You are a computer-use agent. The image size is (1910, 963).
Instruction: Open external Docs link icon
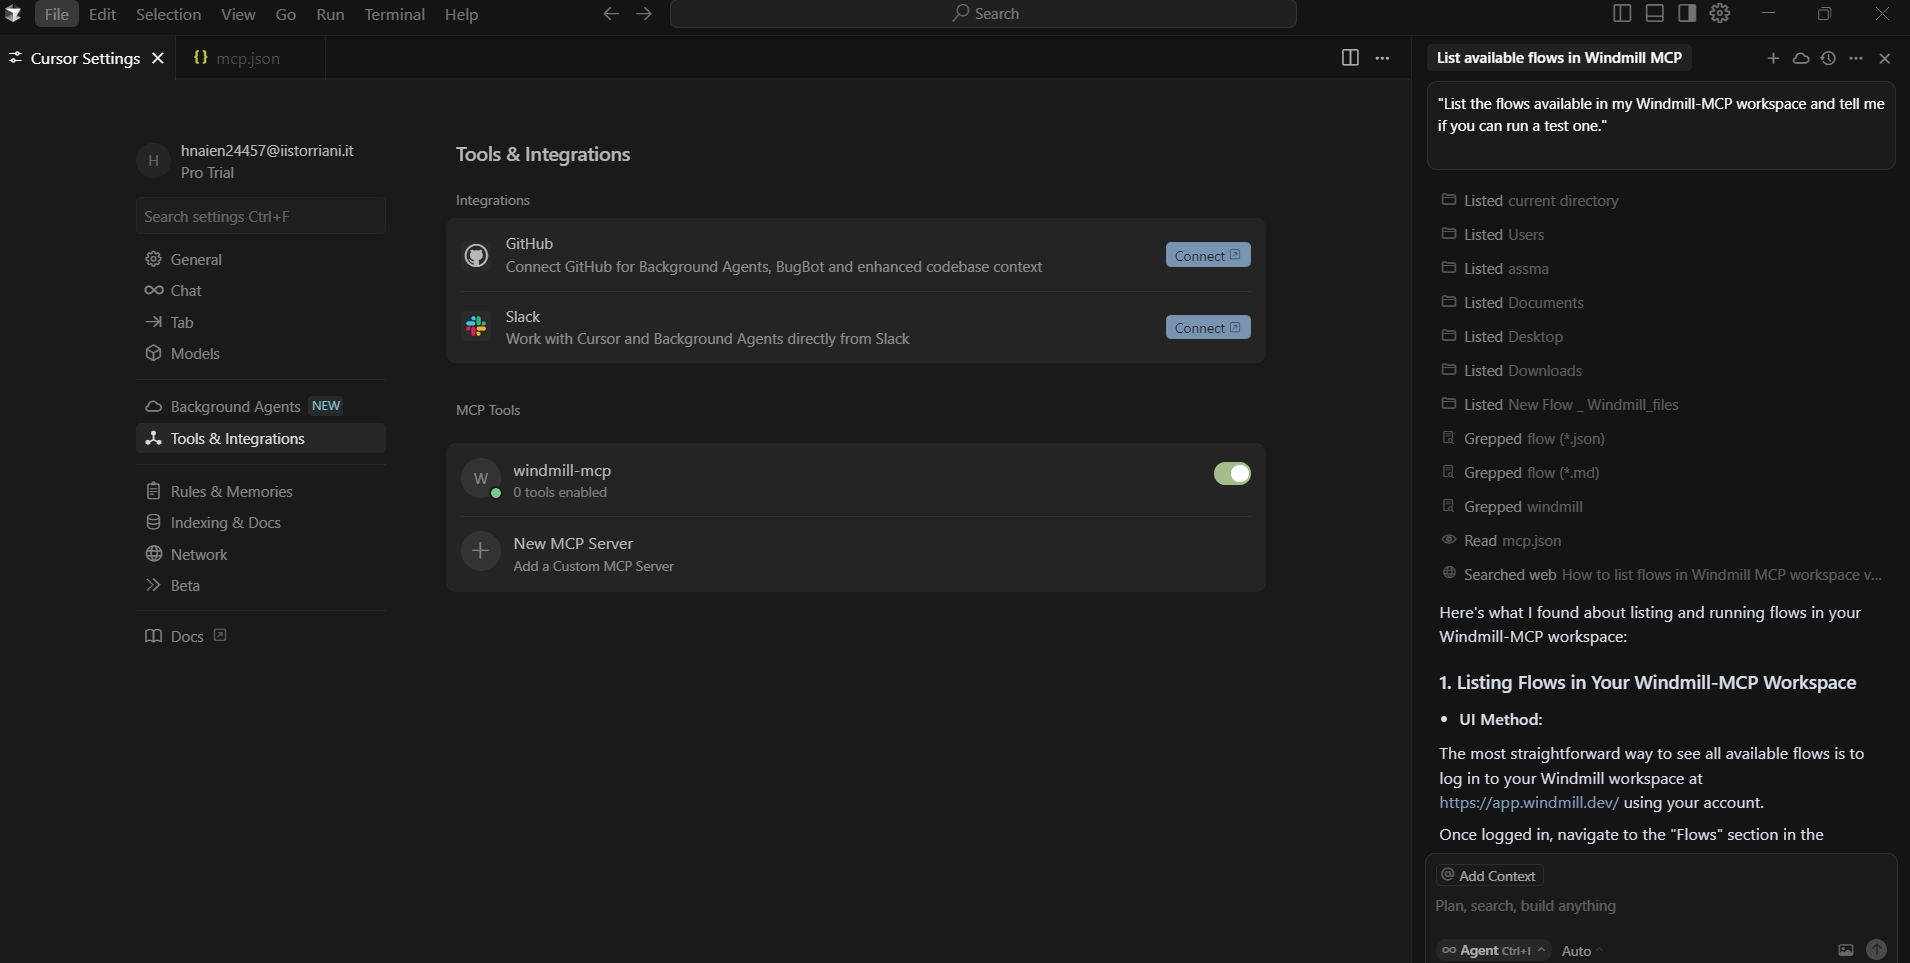pos(220,635)
